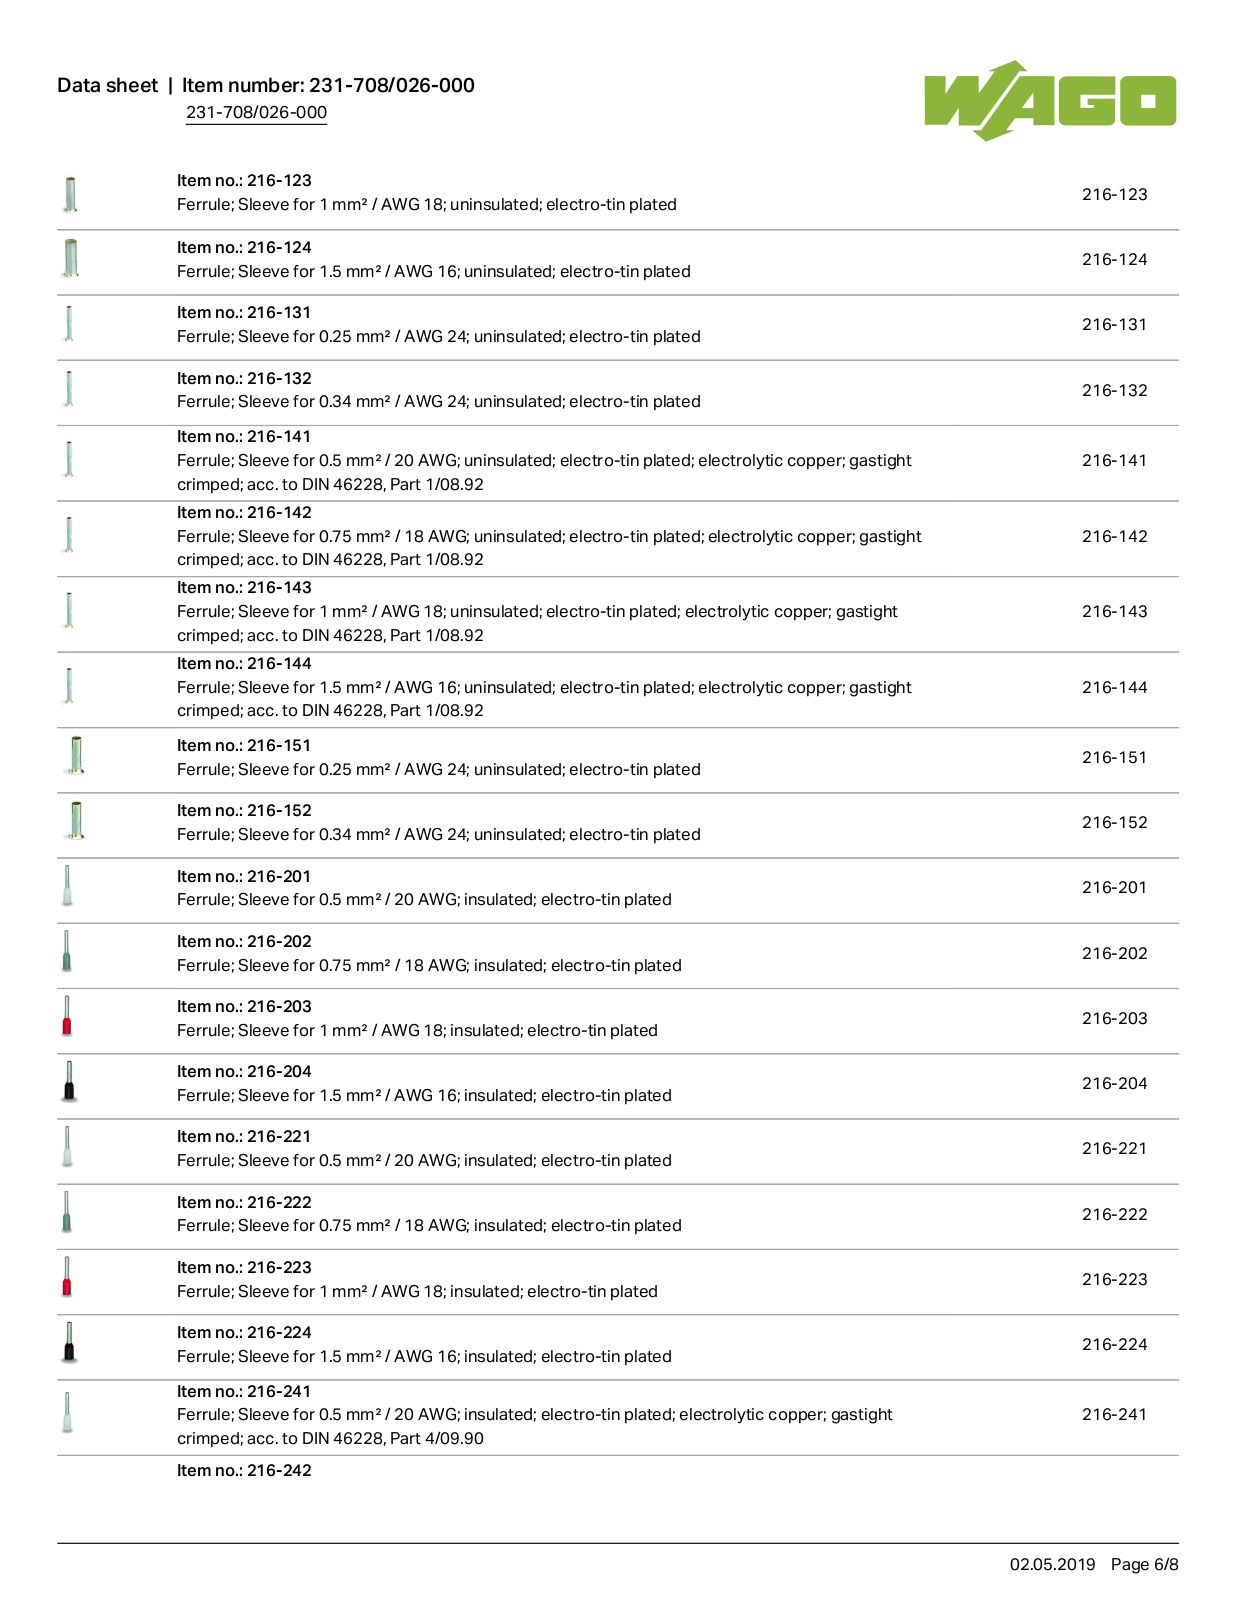Open the 216-222 link in right column
This screenshot has height=1600, width=1237.
pos(1114,1214)
